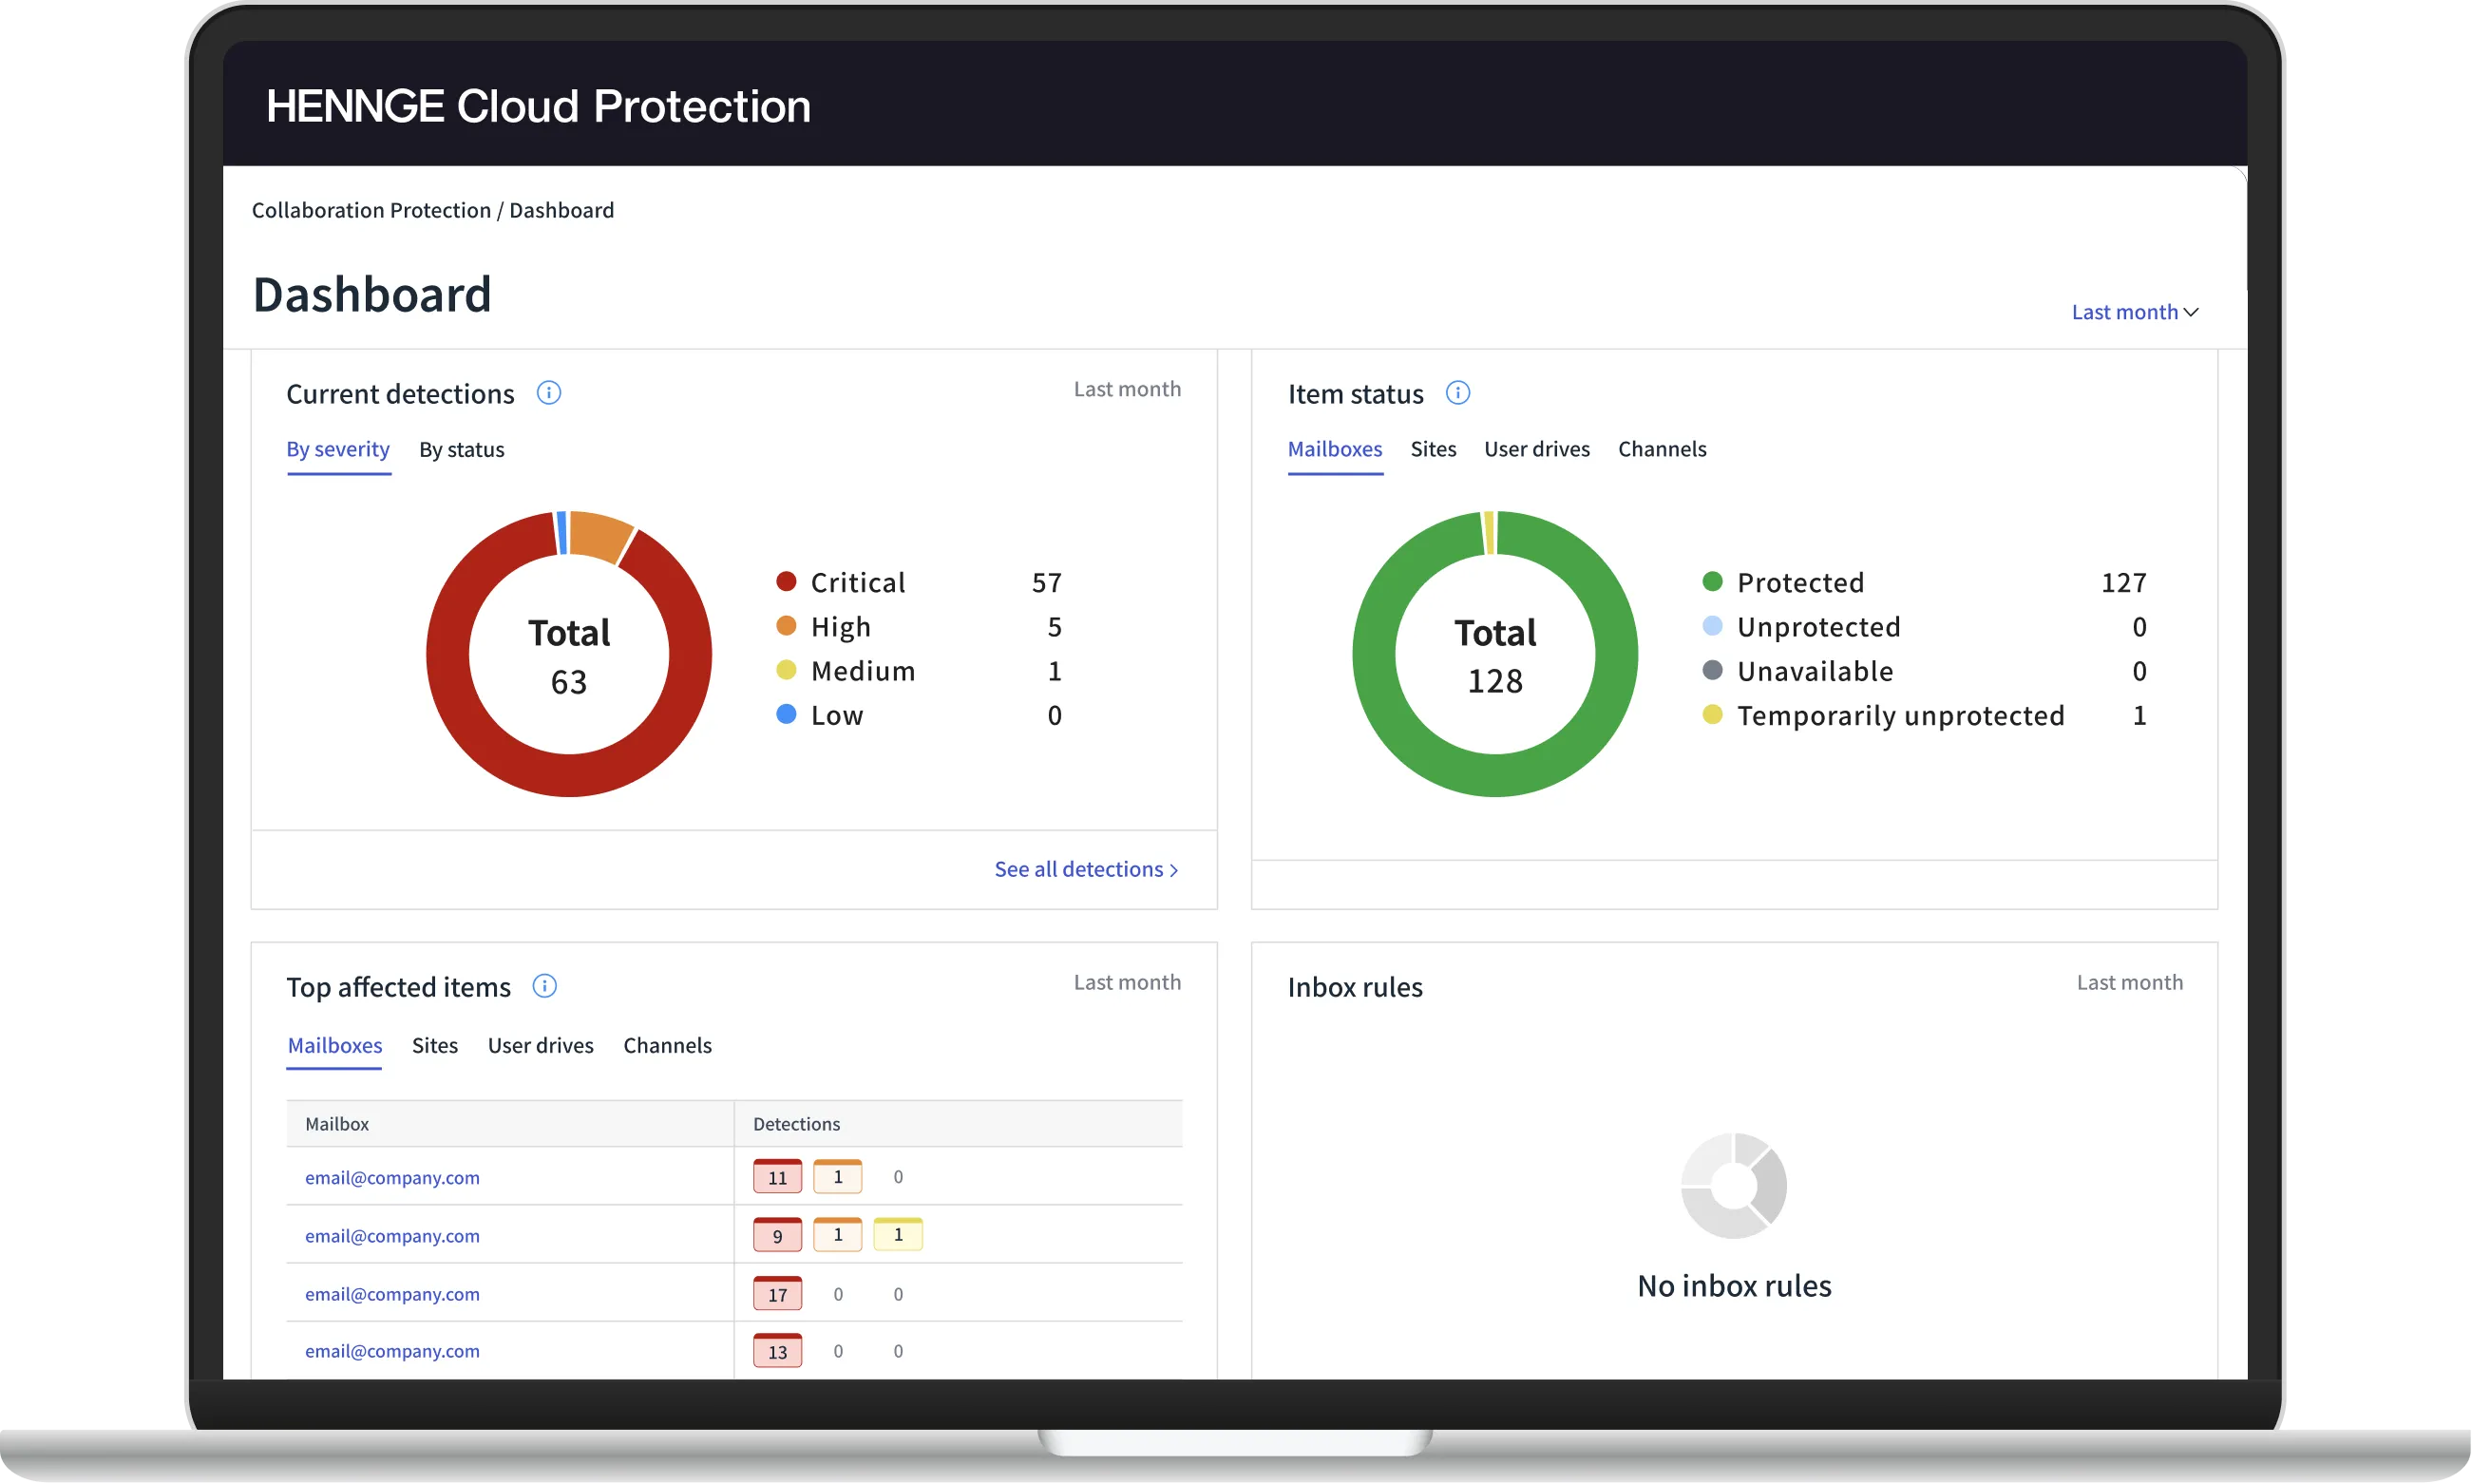2472x1484 pixels.
Task: Open Sites tab in Item status
Action: (1432, 450)
